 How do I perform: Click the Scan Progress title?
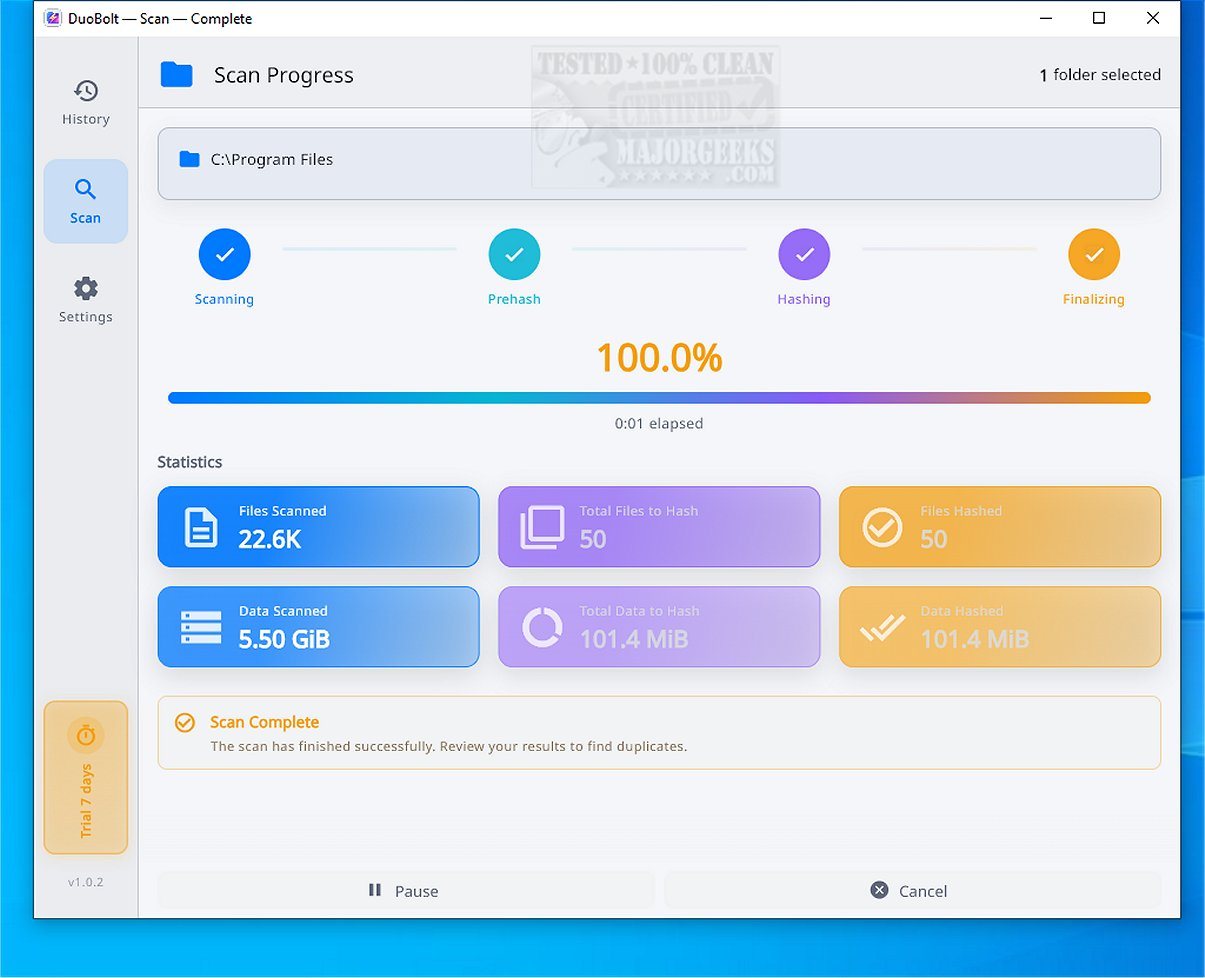[x=284, y=75]
